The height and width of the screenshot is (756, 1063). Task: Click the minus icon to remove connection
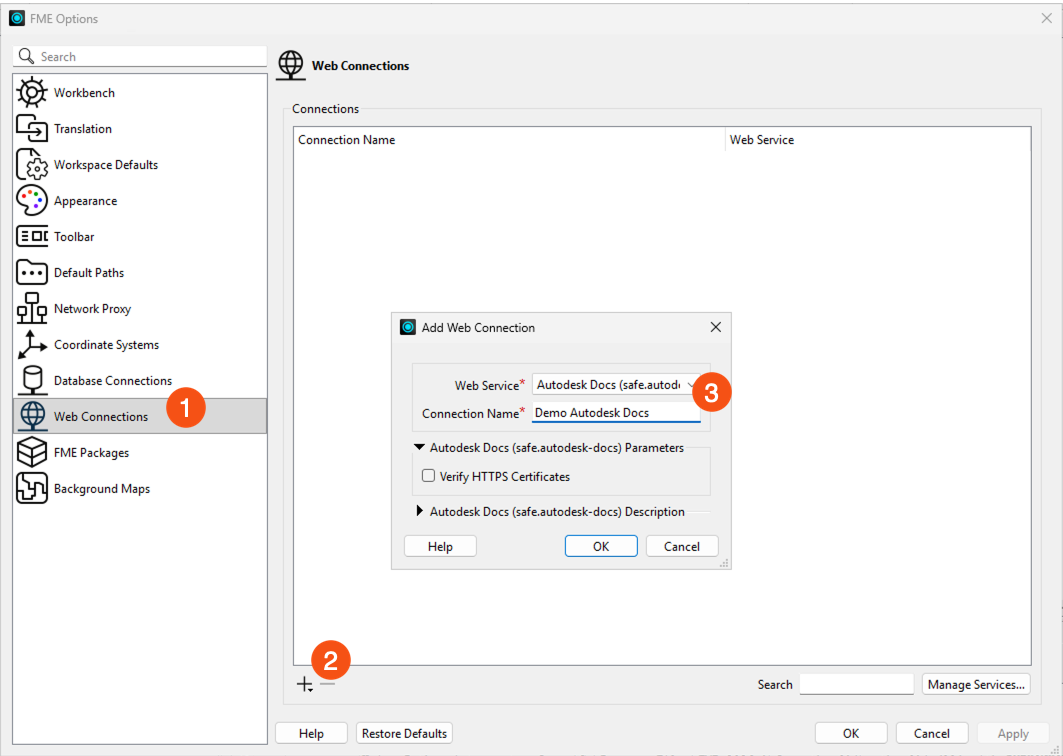coord(327,683)
